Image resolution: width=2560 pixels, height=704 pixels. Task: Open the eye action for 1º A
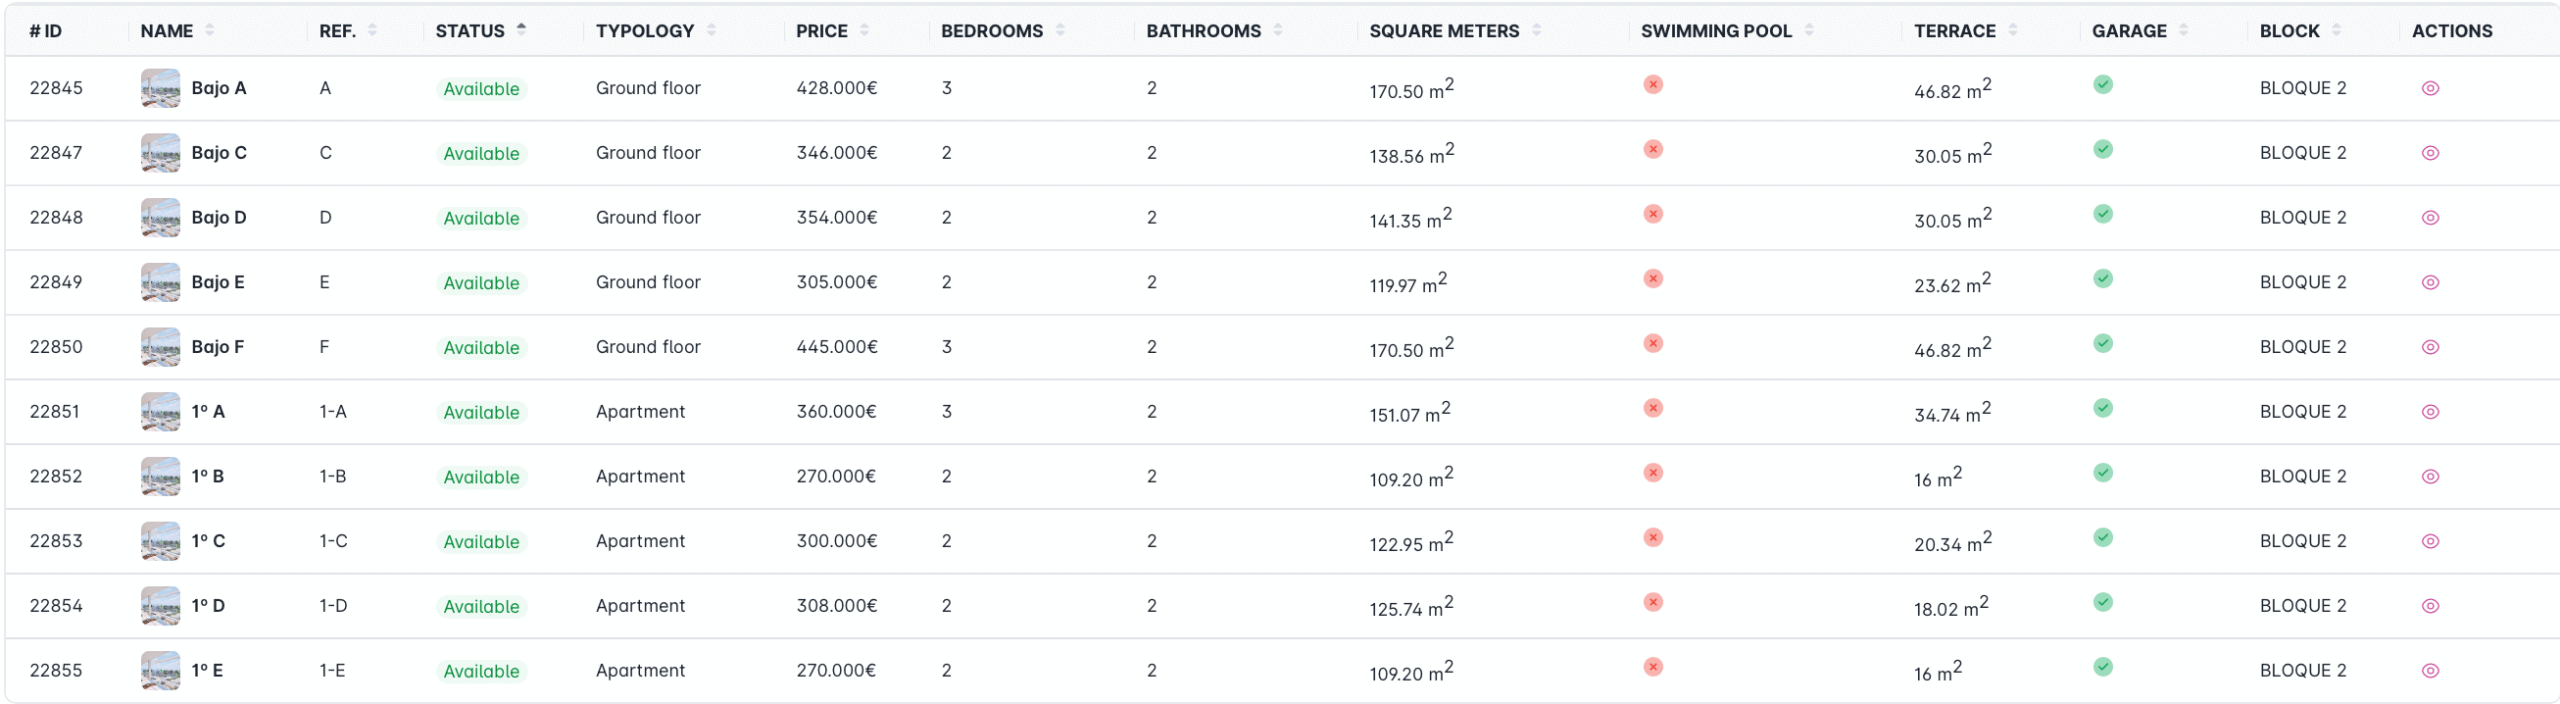(x=2430, y=412)
